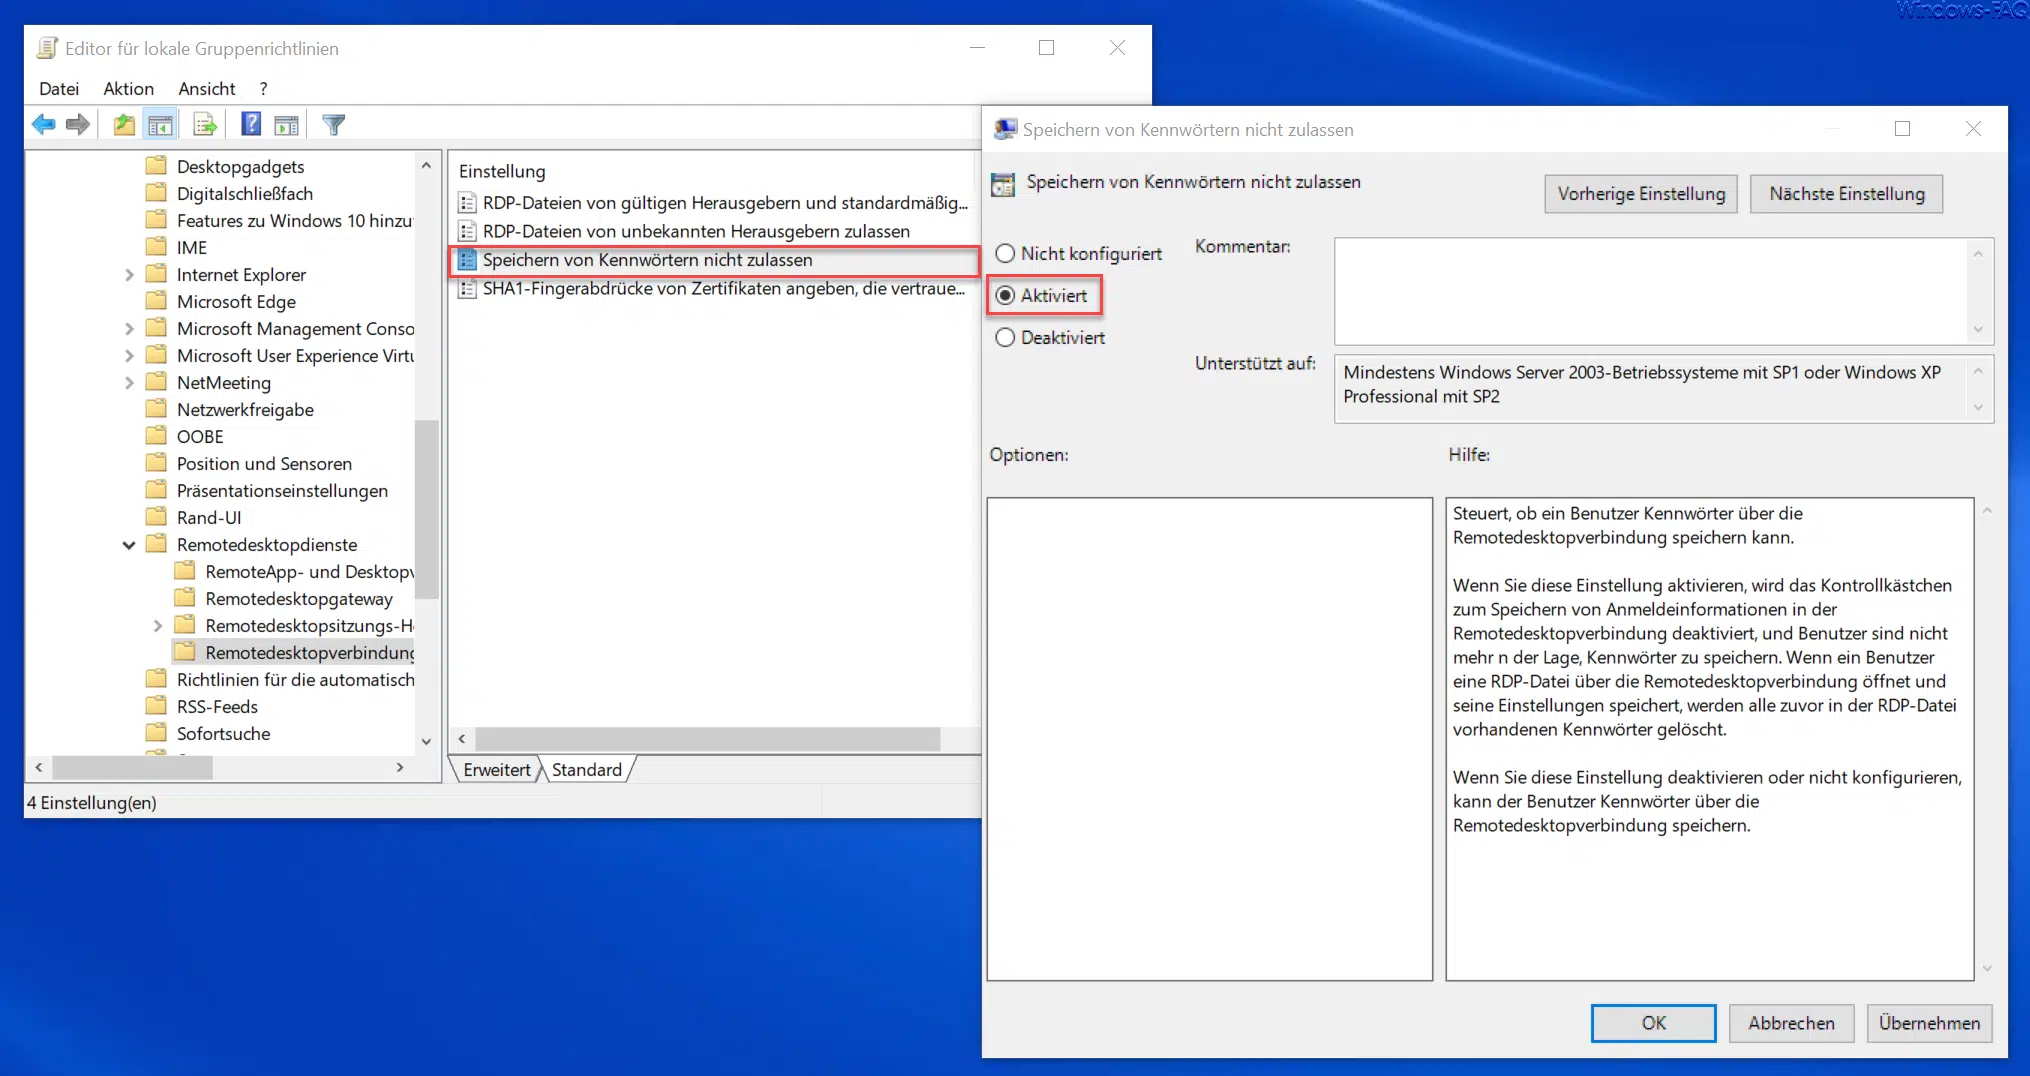The image size is (2030, 1076).
Task: Click the blue Back arrow in toolbar
Action: [44, 125]
